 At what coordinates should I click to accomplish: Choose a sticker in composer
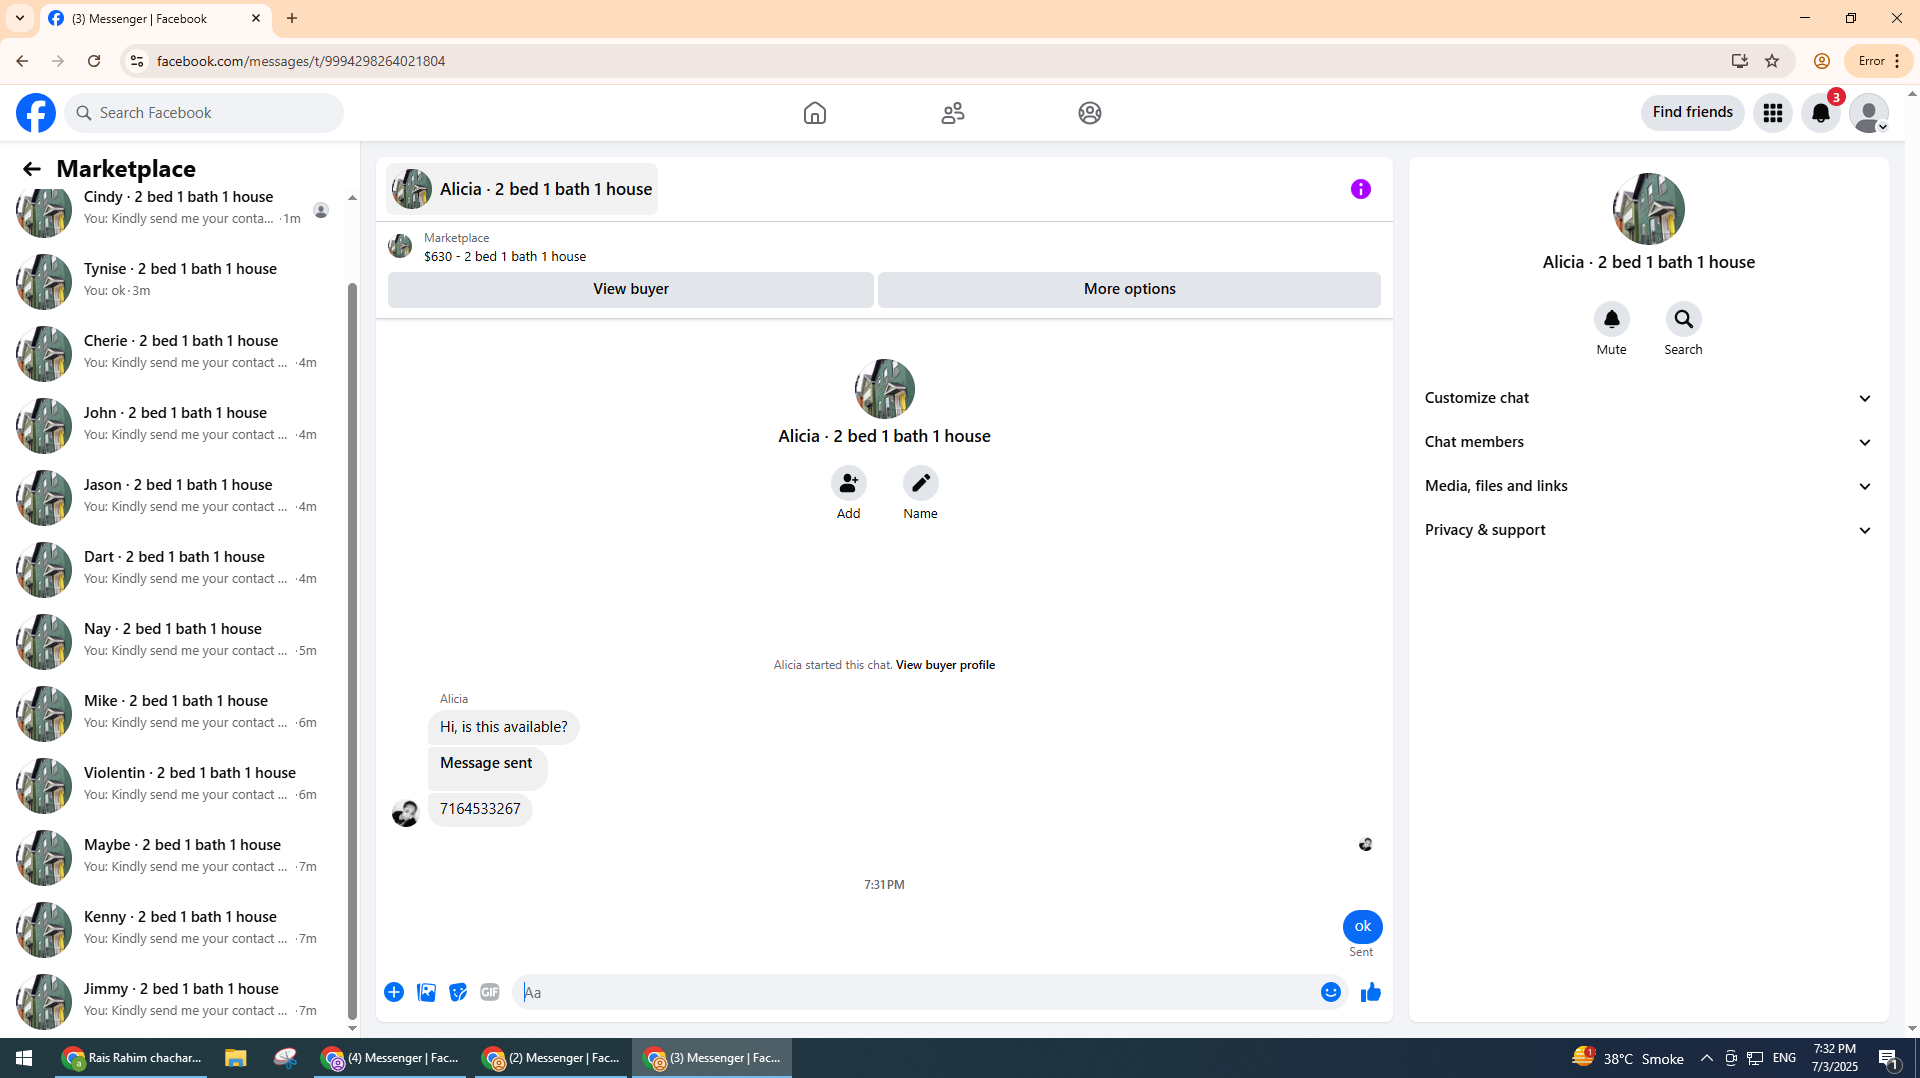(x=458, y=992)
